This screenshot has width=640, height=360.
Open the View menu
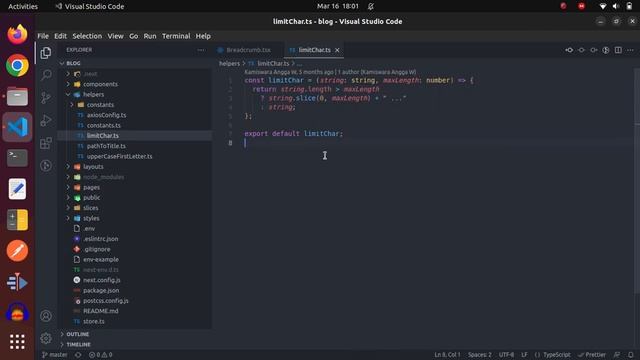(116, 36)
